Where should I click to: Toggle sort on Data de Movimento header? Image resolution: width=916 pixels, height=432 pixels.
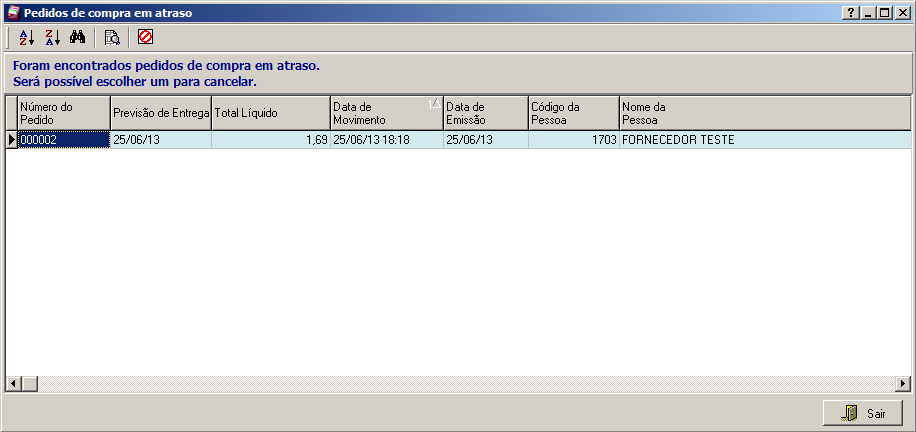pos(386,113)
